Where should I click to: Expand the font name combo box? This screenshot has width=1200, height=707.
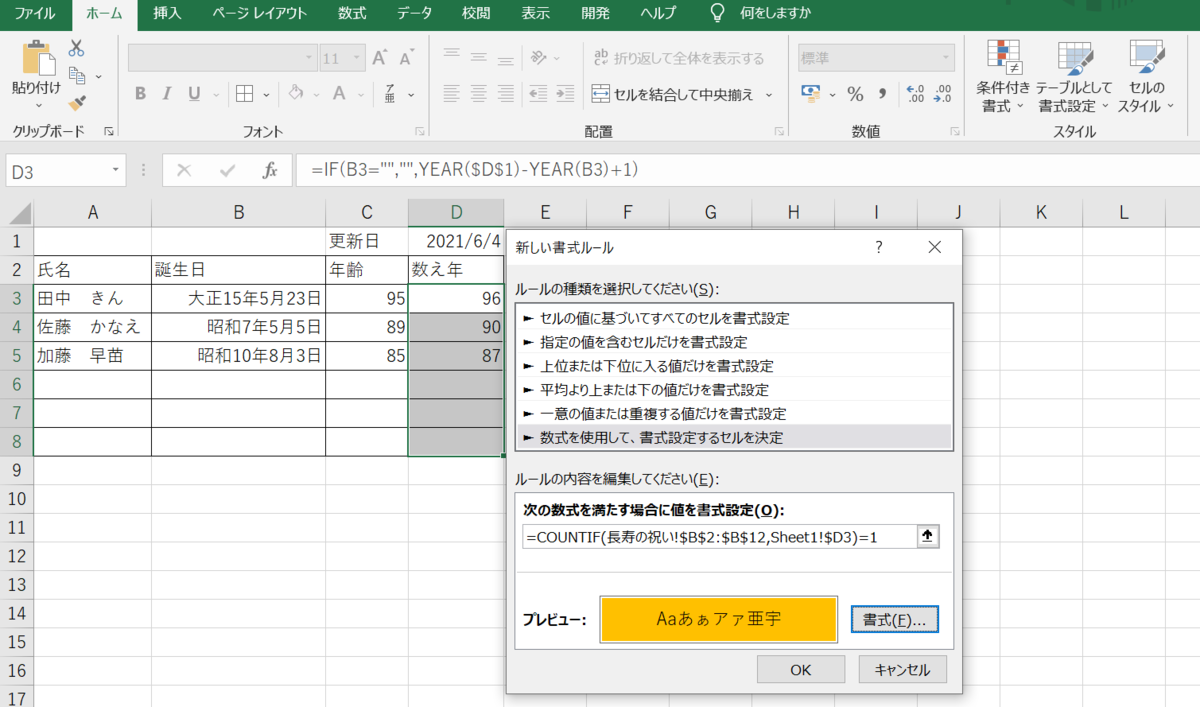[310, 58]
